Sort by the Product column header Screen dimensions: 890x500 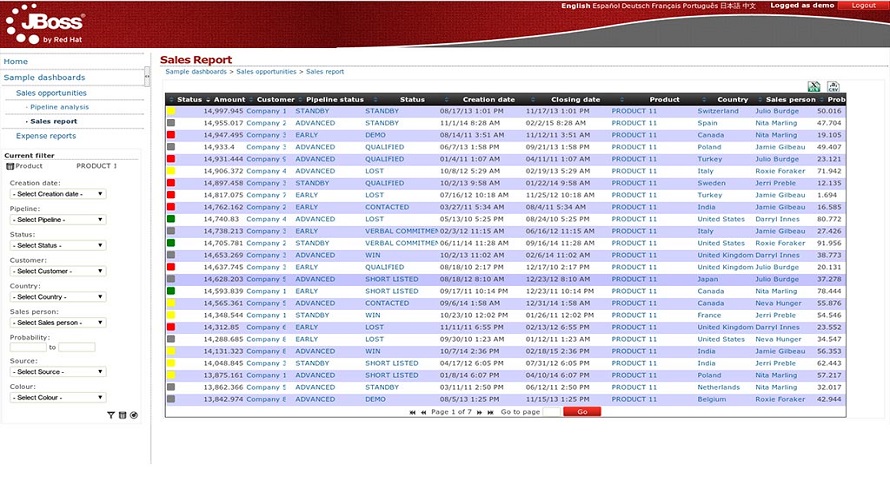(664, 99)
